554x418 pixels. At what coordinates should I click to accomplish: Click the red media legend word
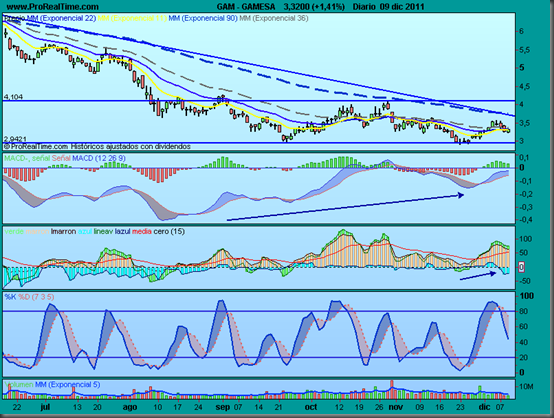[142, 231]
